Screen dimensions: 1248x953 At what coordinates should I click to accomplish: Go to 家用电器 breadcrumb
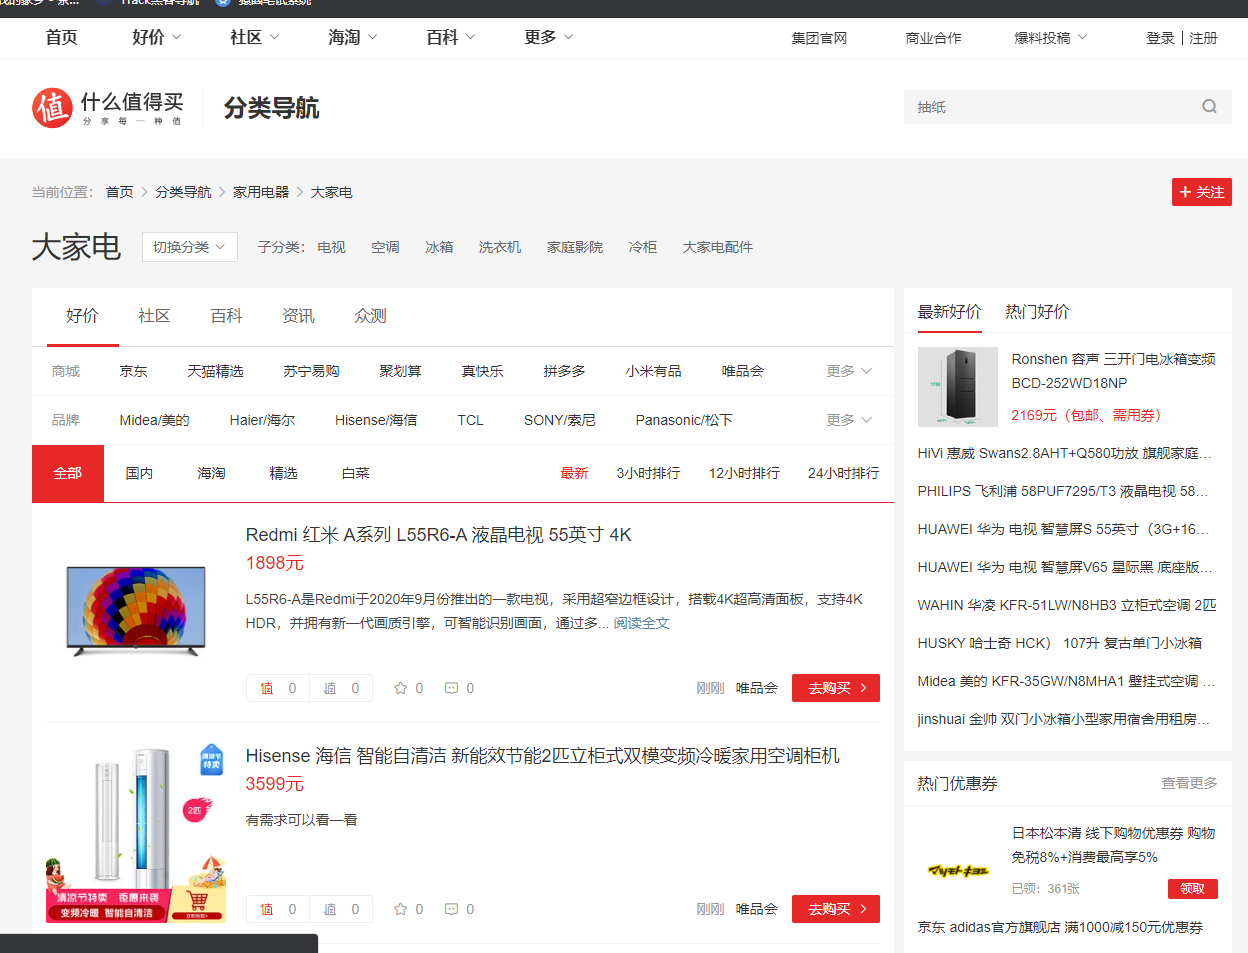(261, 192)
